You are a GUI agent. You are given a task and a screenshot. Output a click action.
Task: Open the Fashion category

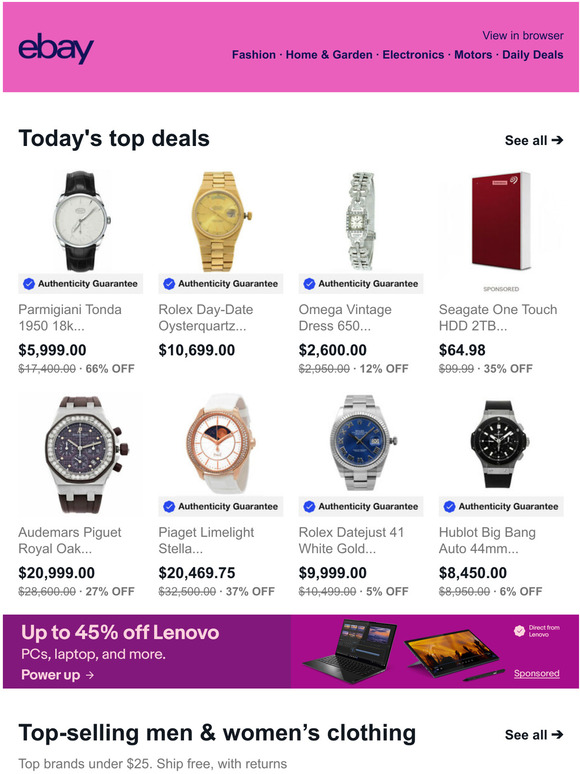click(254, 55)
